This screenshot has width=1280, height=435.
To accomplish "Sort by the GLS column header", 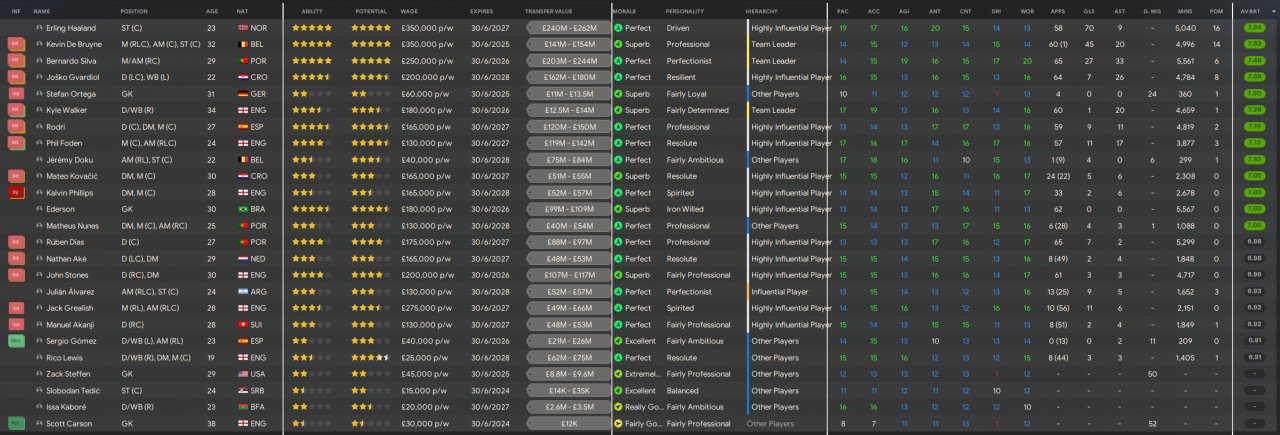I will (x=1088, y=10).
